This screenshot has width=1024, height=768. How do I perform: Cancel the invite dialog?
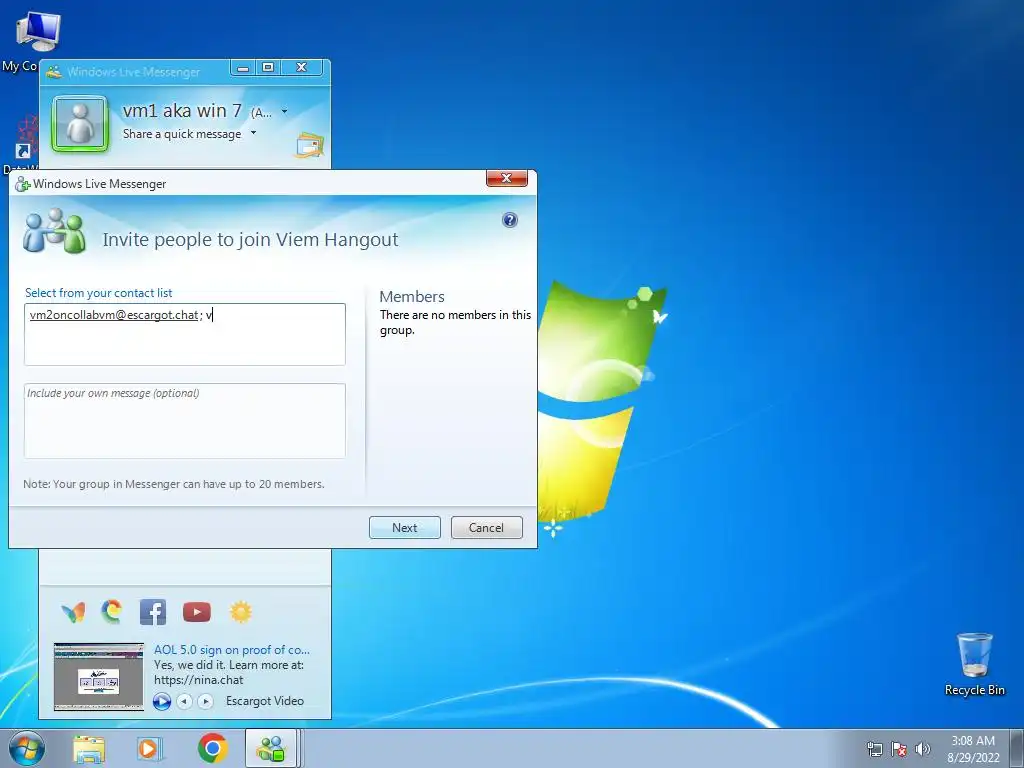(487, 528)
